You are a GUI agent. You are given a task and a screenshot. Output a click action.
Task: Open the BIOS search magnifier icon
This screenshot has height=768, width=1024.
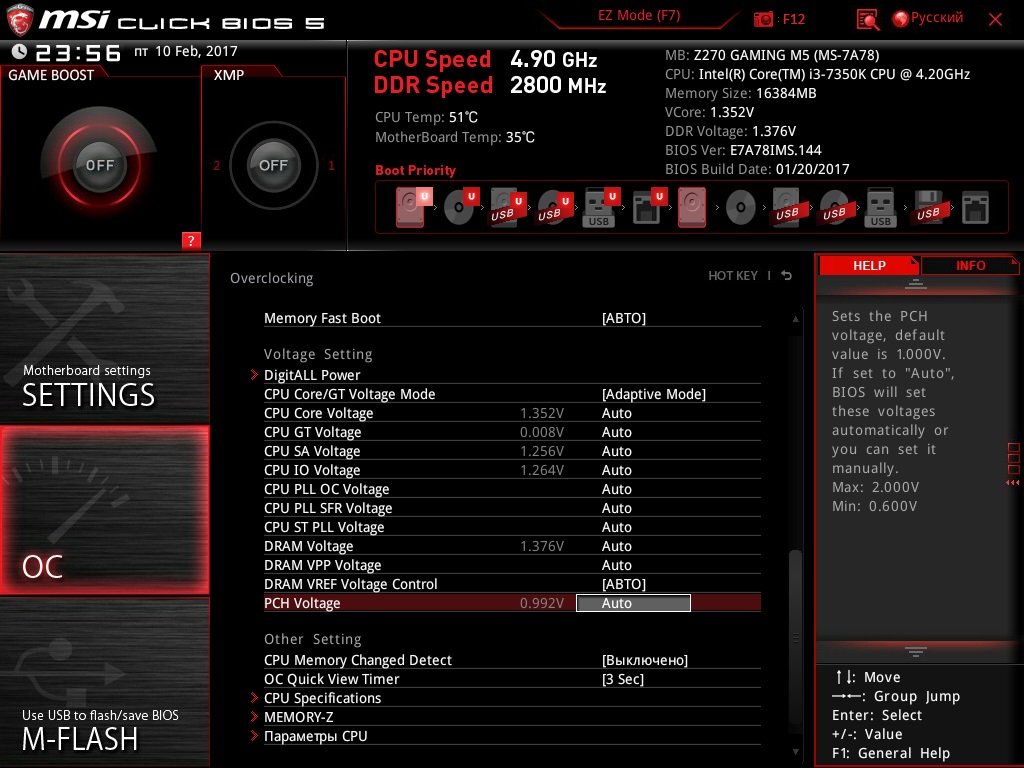pyautogui.click(x=867, y=20)
